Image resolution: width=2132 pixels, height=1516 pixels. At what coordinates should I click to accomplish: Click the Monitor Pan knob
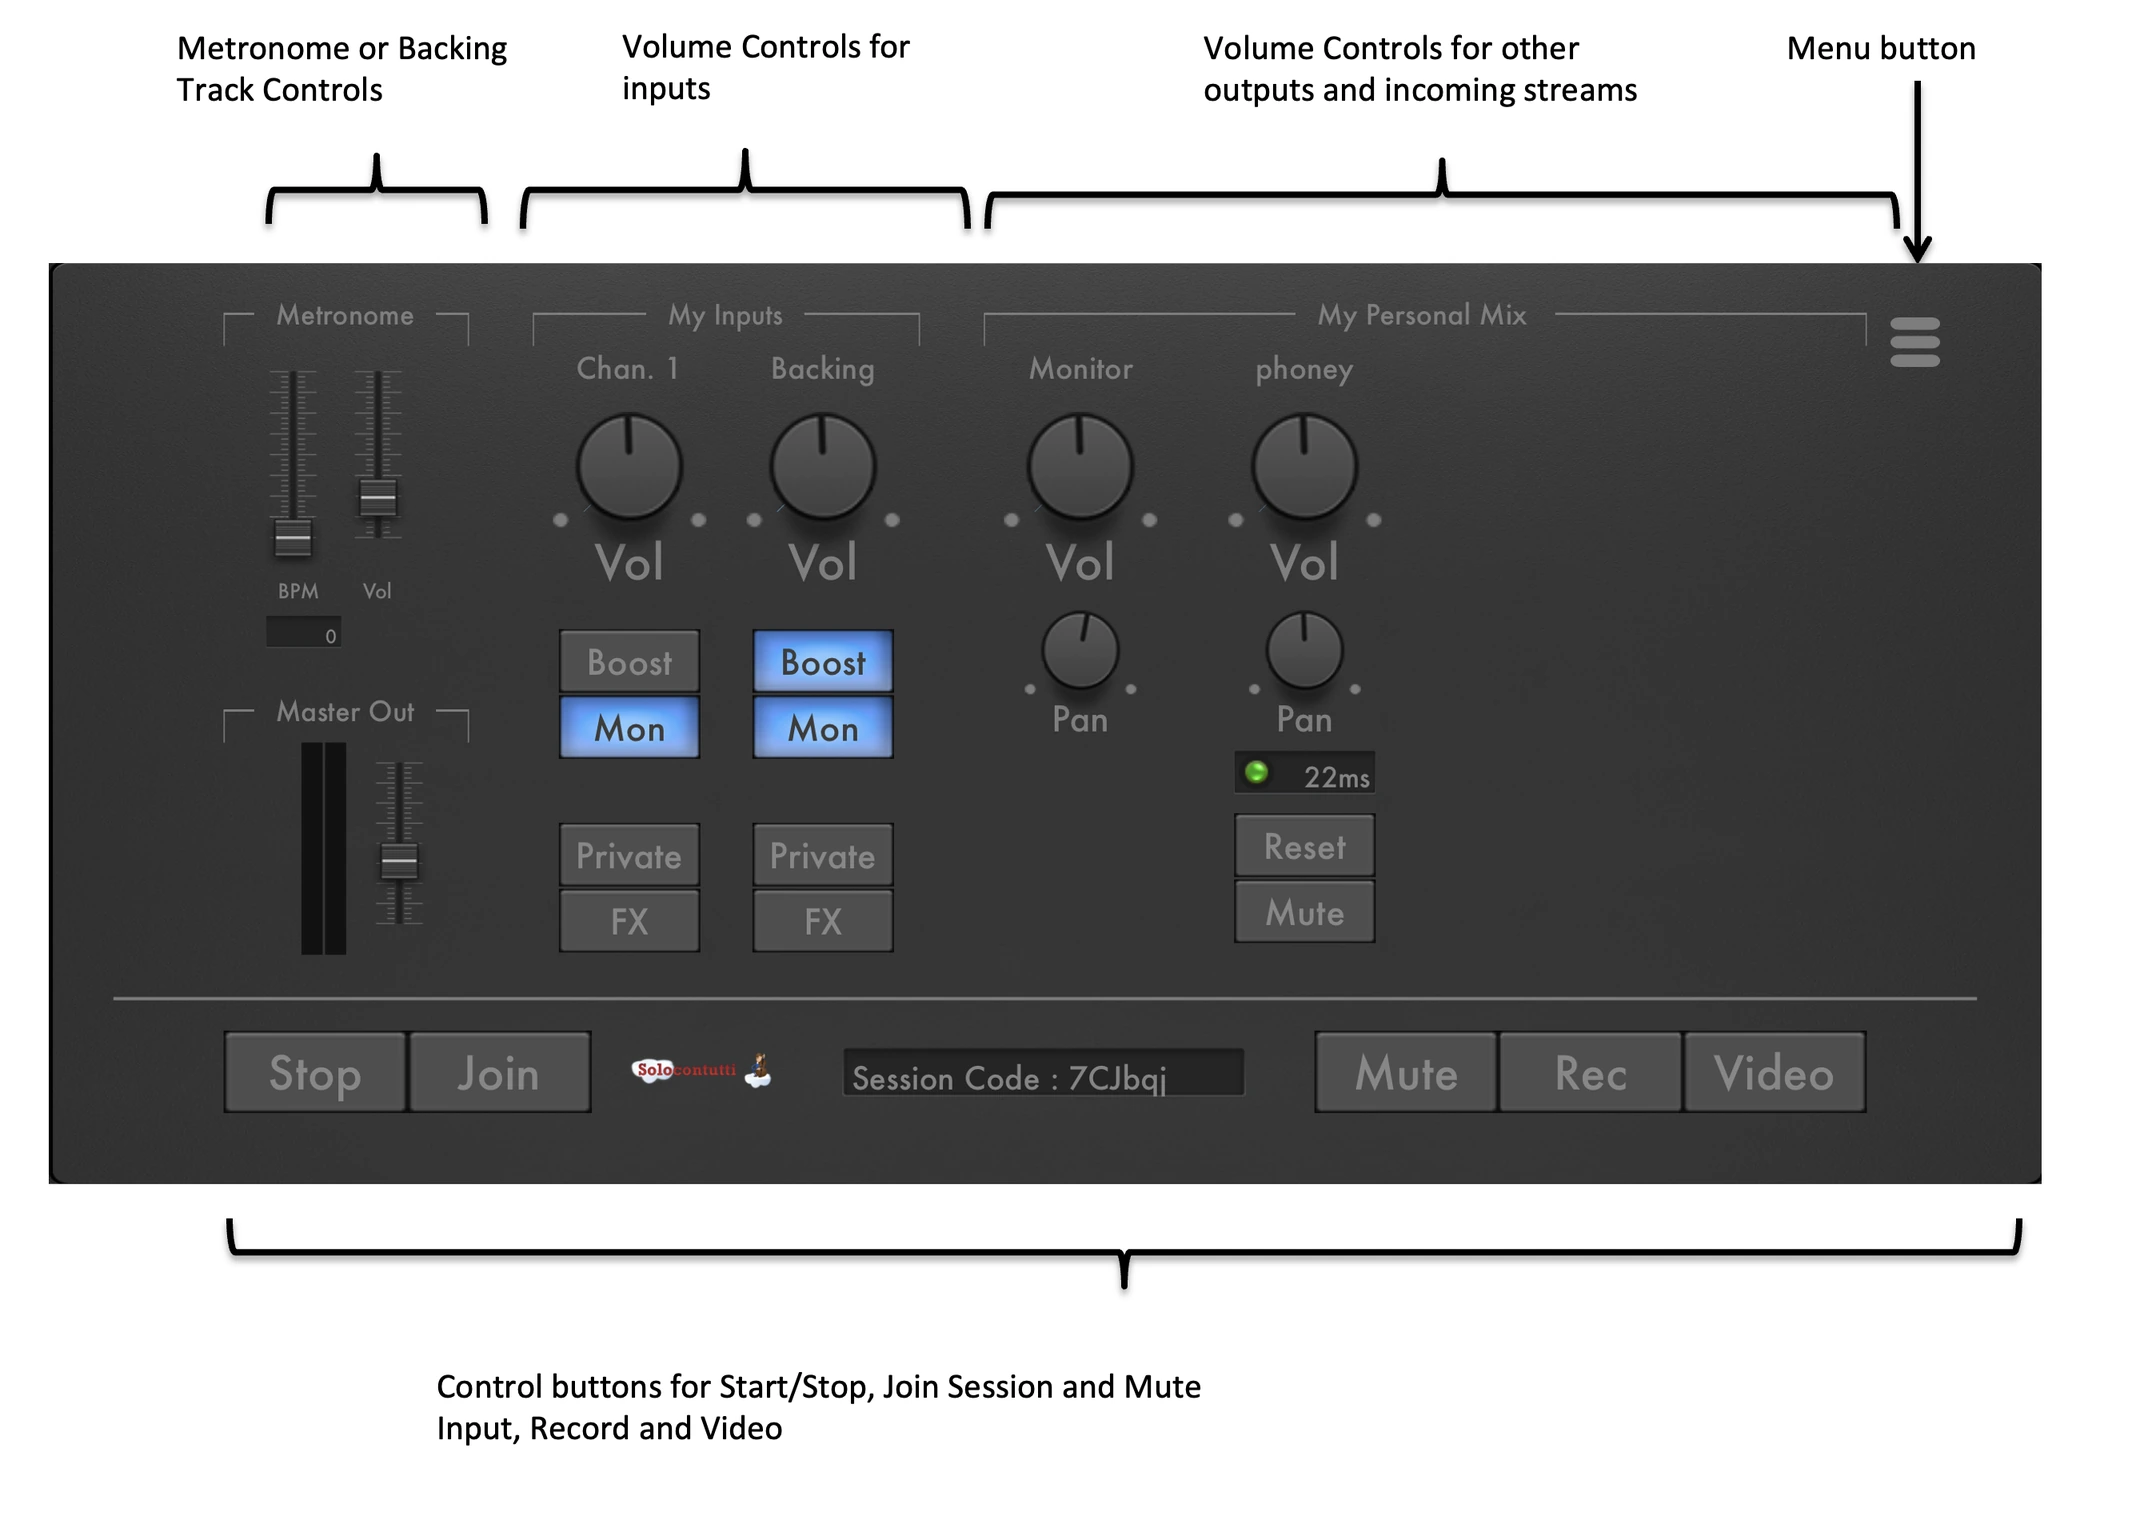click(1080, 650)
